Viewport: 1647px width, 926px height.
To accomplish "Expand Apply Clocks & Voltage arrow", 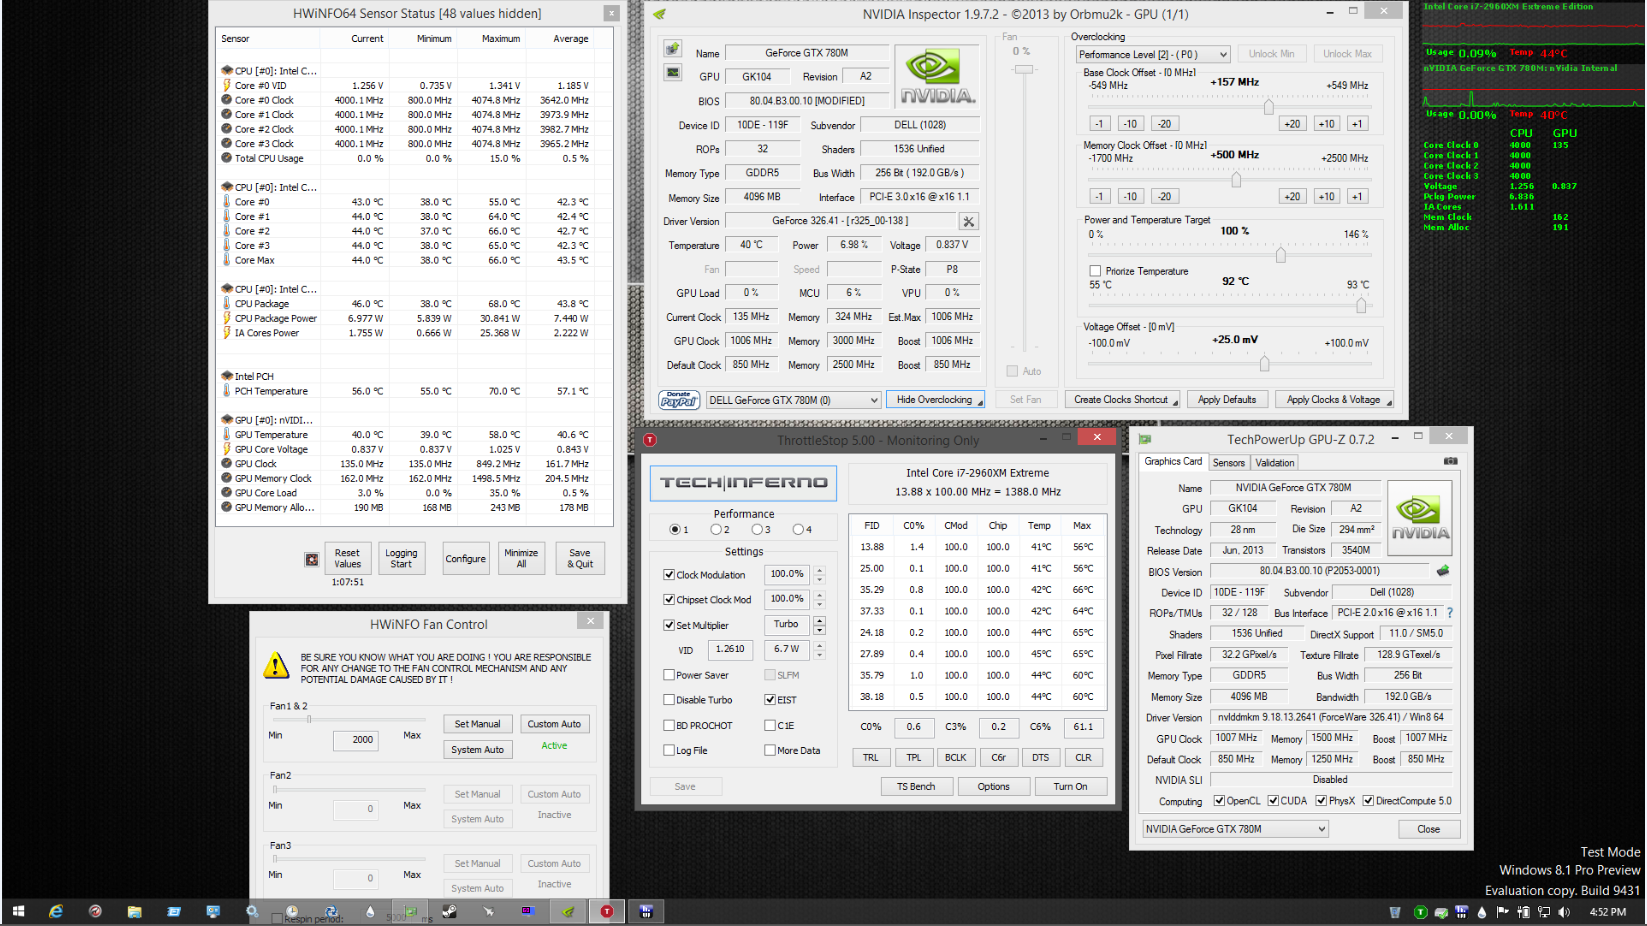I will click(x=1388, y=401).
